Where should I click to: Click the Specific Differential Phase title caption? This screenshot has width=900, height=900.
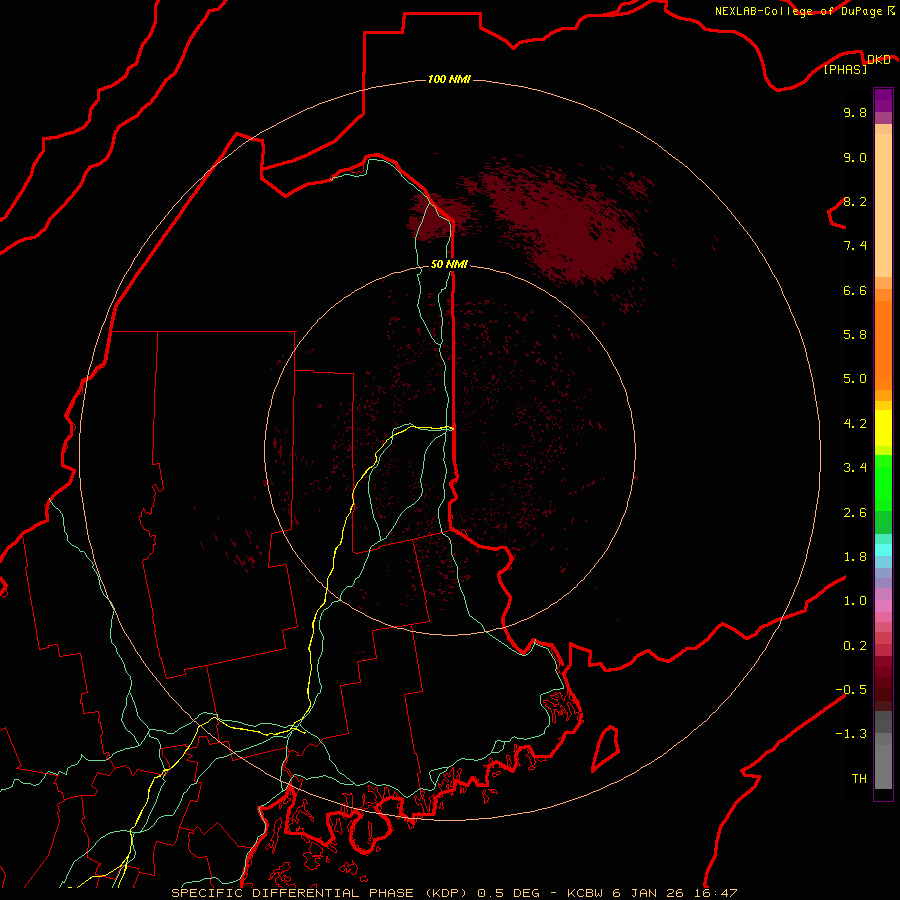pyautogui.click(x=454, y=893)
